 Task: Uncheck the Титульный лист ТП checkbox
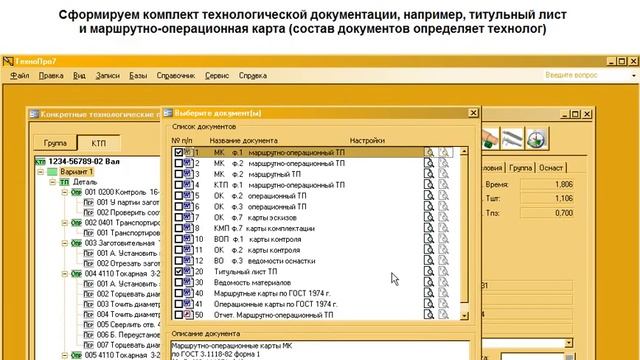point(178,271)
